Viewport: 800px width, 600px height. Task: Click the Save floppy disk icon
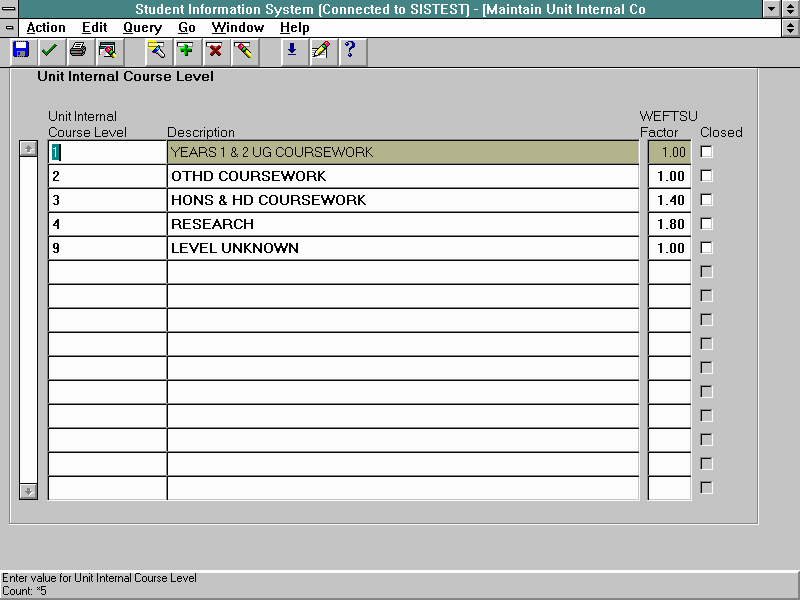21,50
